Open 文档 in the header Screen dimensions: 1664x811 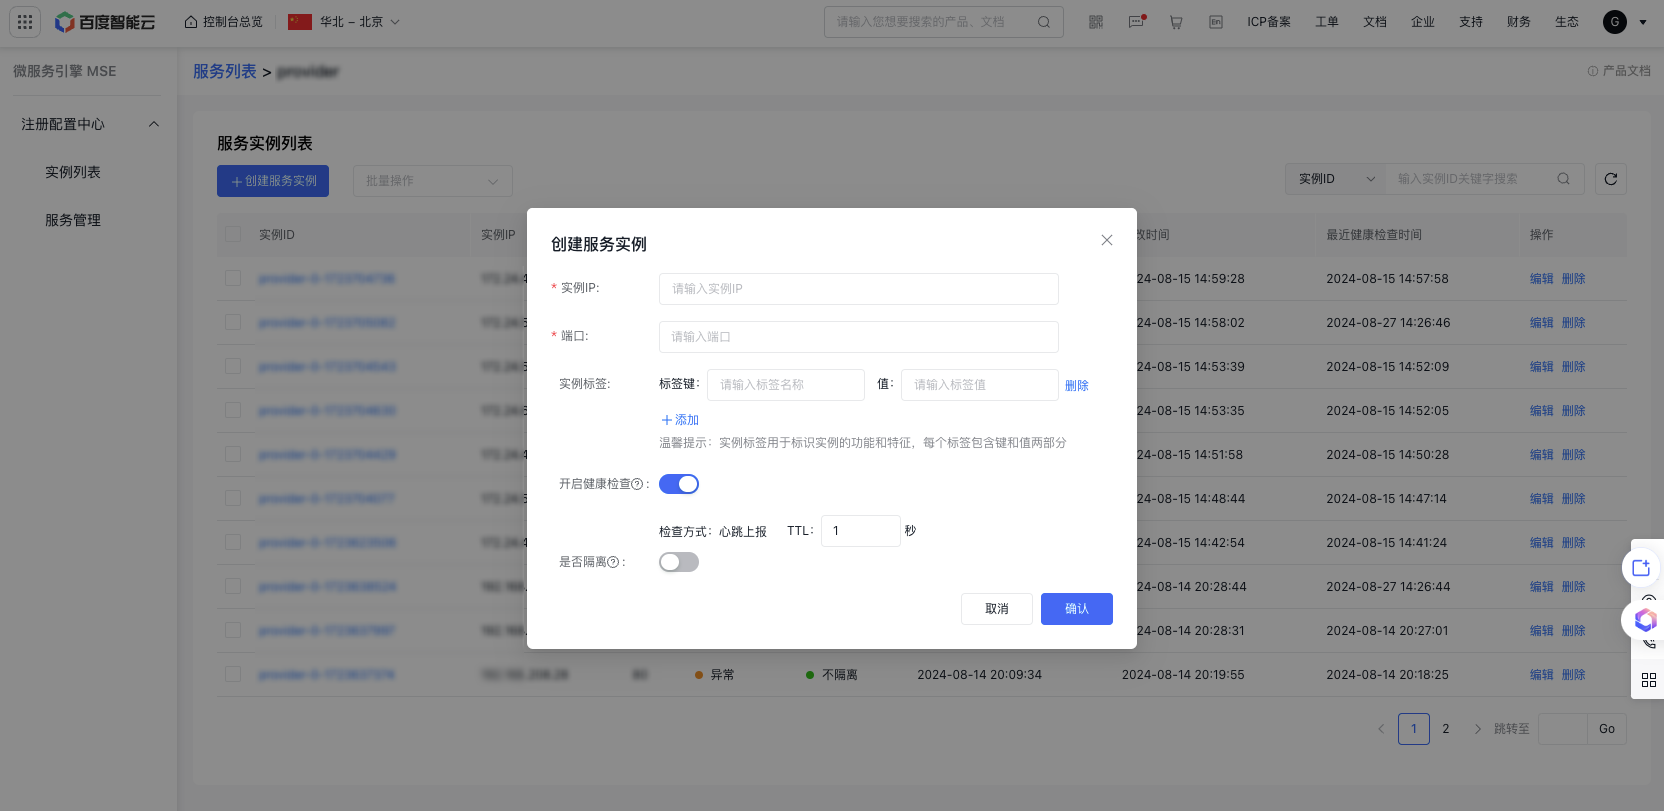1375,22
